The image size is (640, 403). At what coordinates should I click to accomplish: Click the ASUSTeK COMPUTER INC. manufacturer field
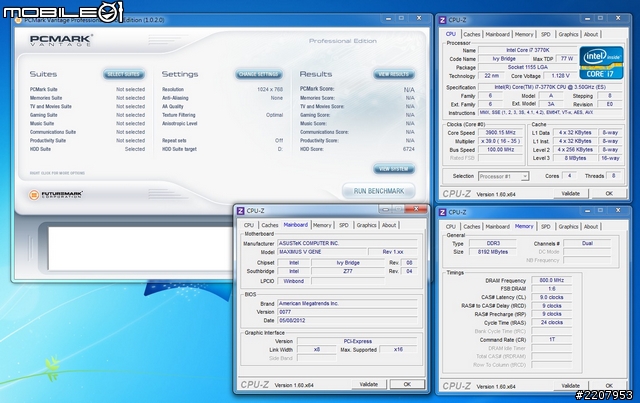[x=347, y=243]
